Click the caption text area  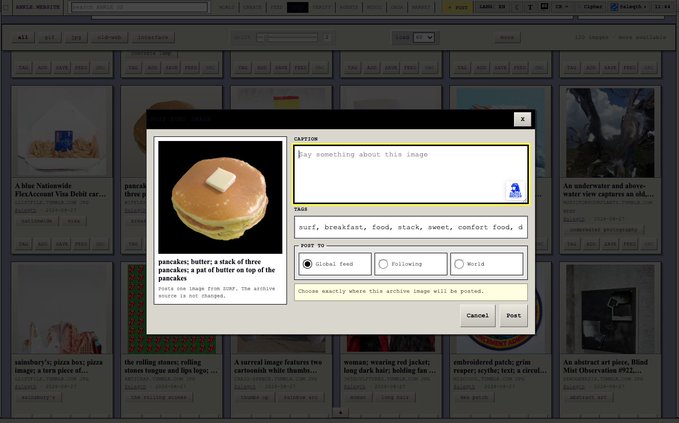411,174
